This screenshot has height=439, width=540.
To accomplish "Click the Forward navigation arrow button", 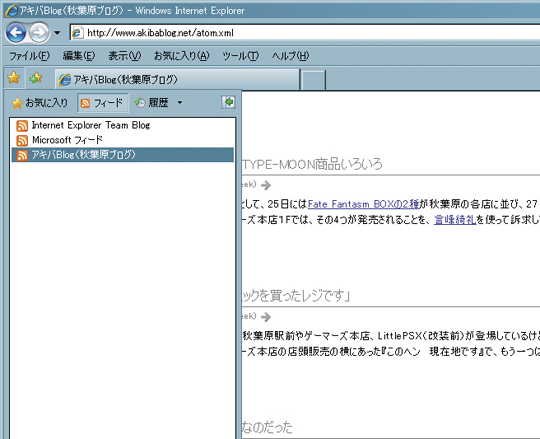I will (39, 33).
